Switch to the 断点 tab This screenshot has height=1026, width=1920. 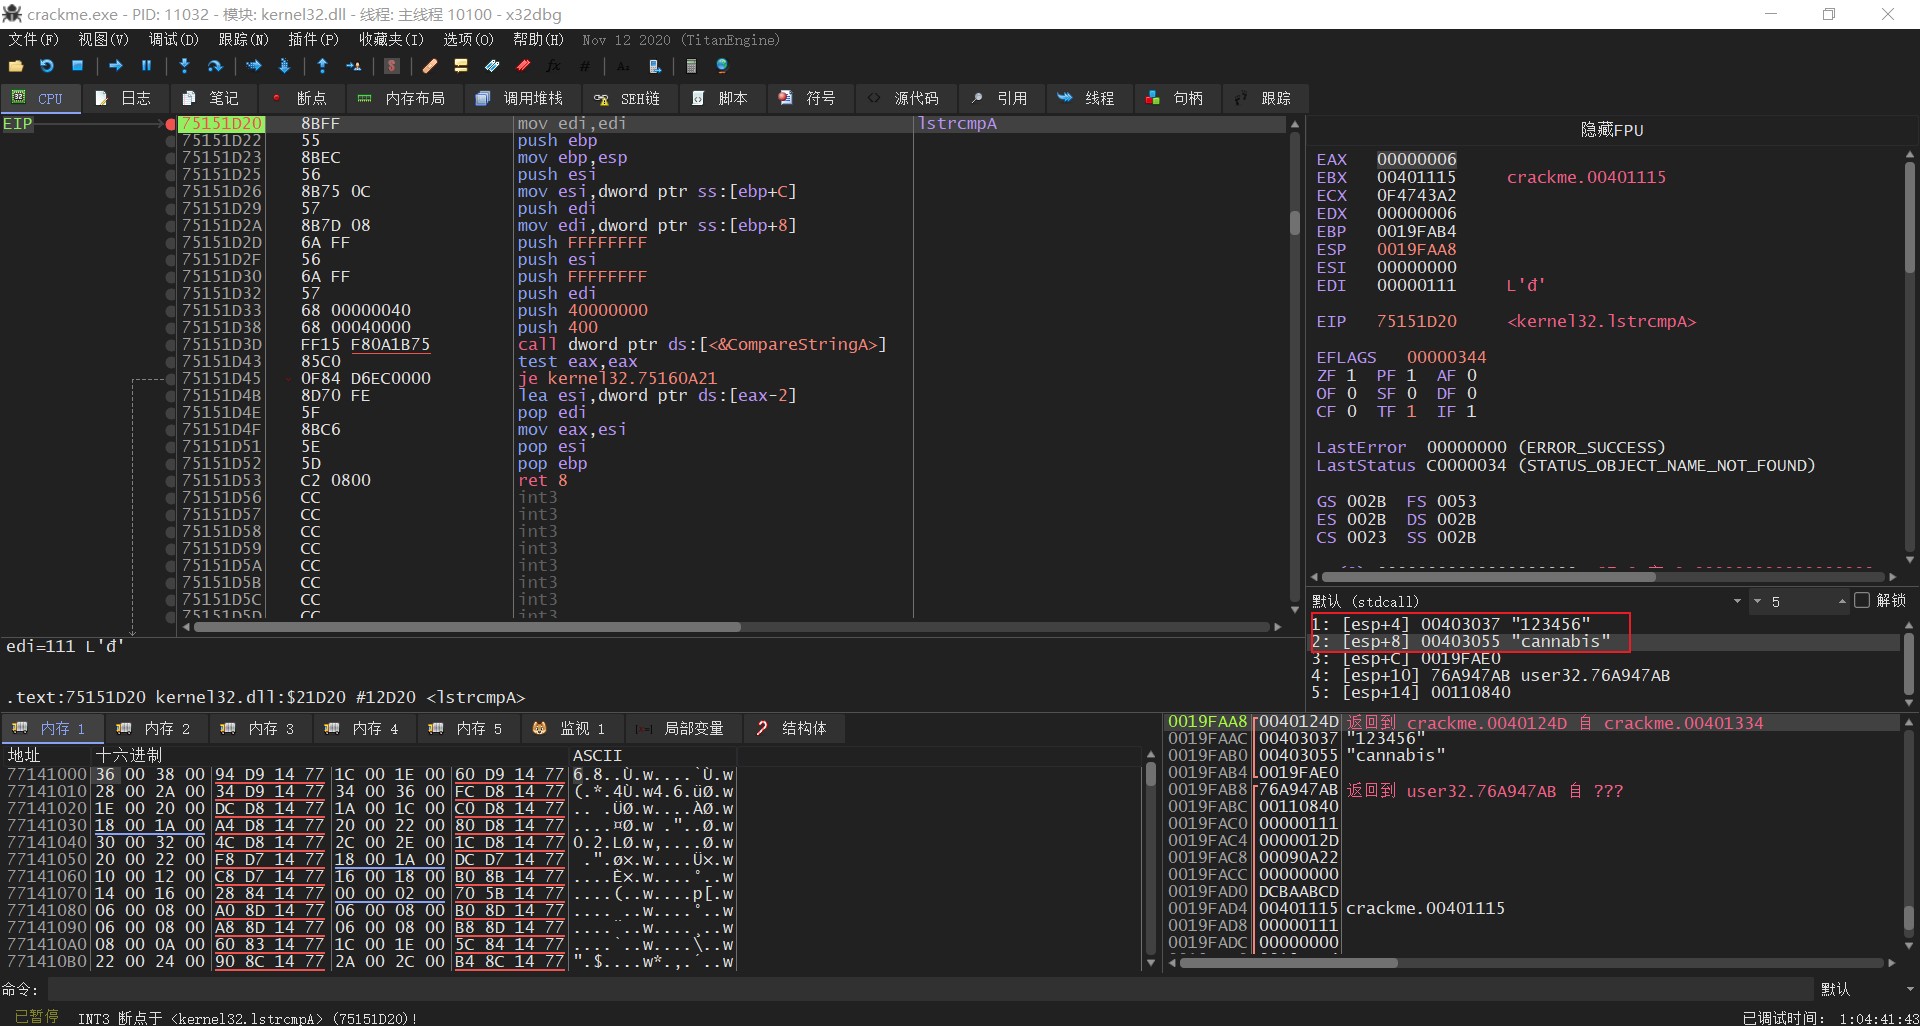click(300, 98)
